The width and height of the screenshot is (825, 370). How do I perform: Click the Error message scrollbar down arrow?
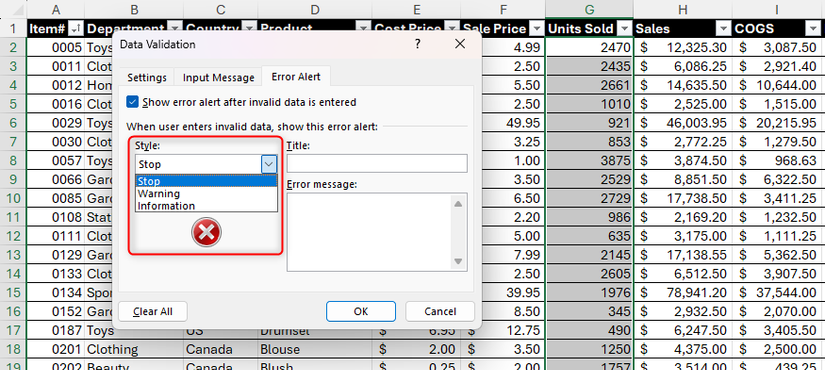click(458, 261)
